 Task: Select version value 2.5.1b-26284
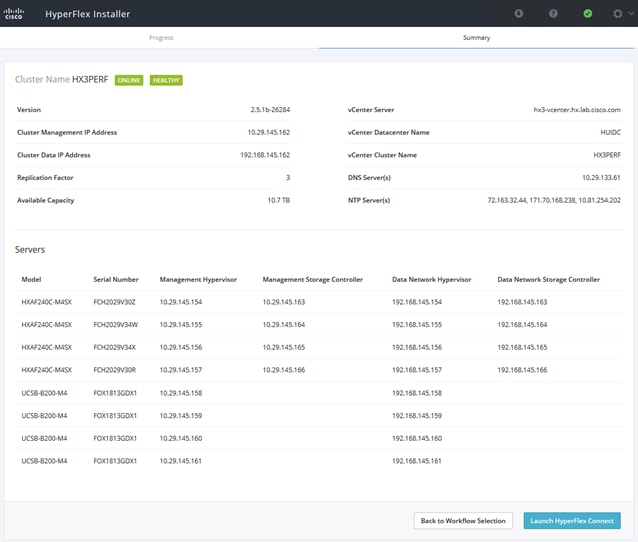click(x=270, y=109)
